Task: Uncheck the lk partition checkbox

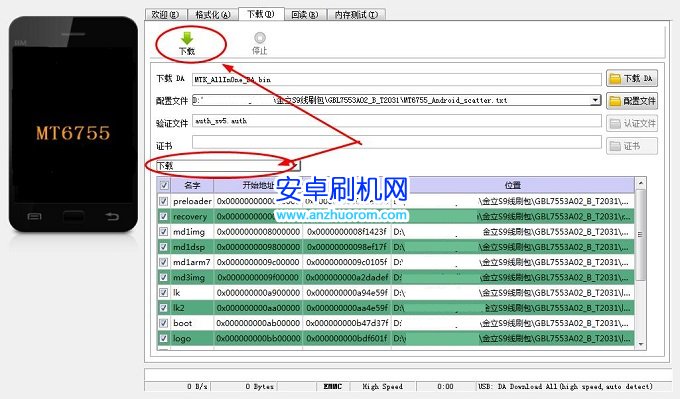Action: [x=163, y=293]
